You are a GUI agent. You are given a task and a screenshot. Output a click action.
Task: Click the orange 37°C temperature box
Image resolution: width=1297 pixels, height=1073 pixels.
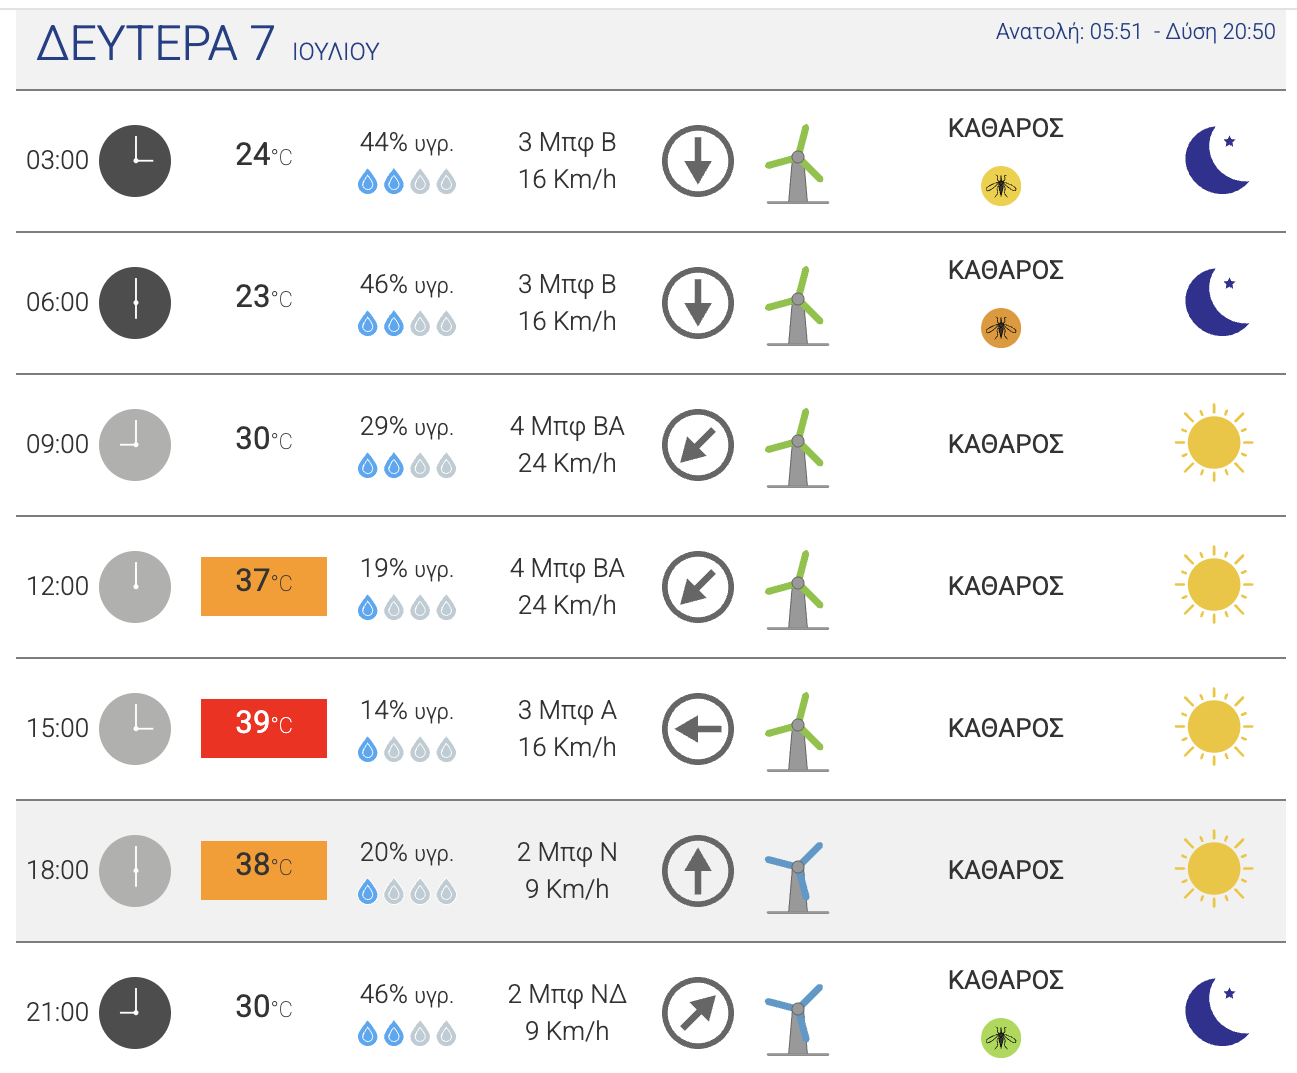[x=264, y=586]
